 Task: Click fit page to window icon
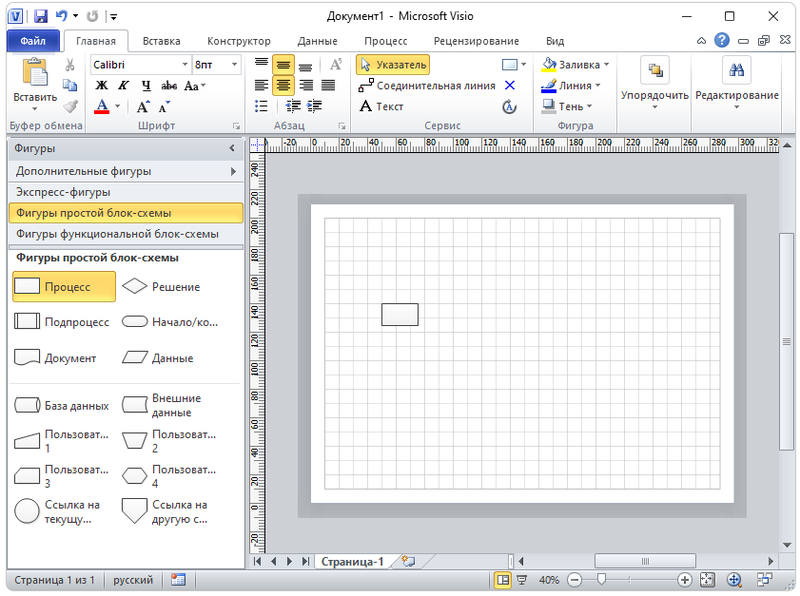click(x=708, y=580)
